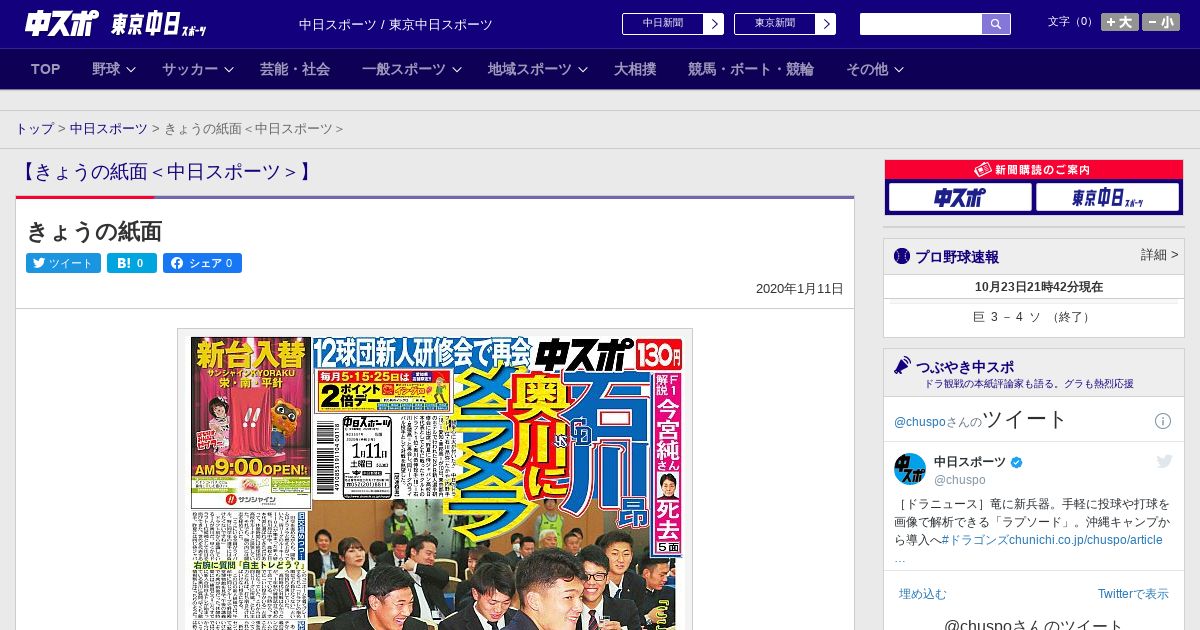The width and height of the screenshot is (1200, 630).
Task: Open the 中スポ tweet avatar icon
Action: pos(910,469)
